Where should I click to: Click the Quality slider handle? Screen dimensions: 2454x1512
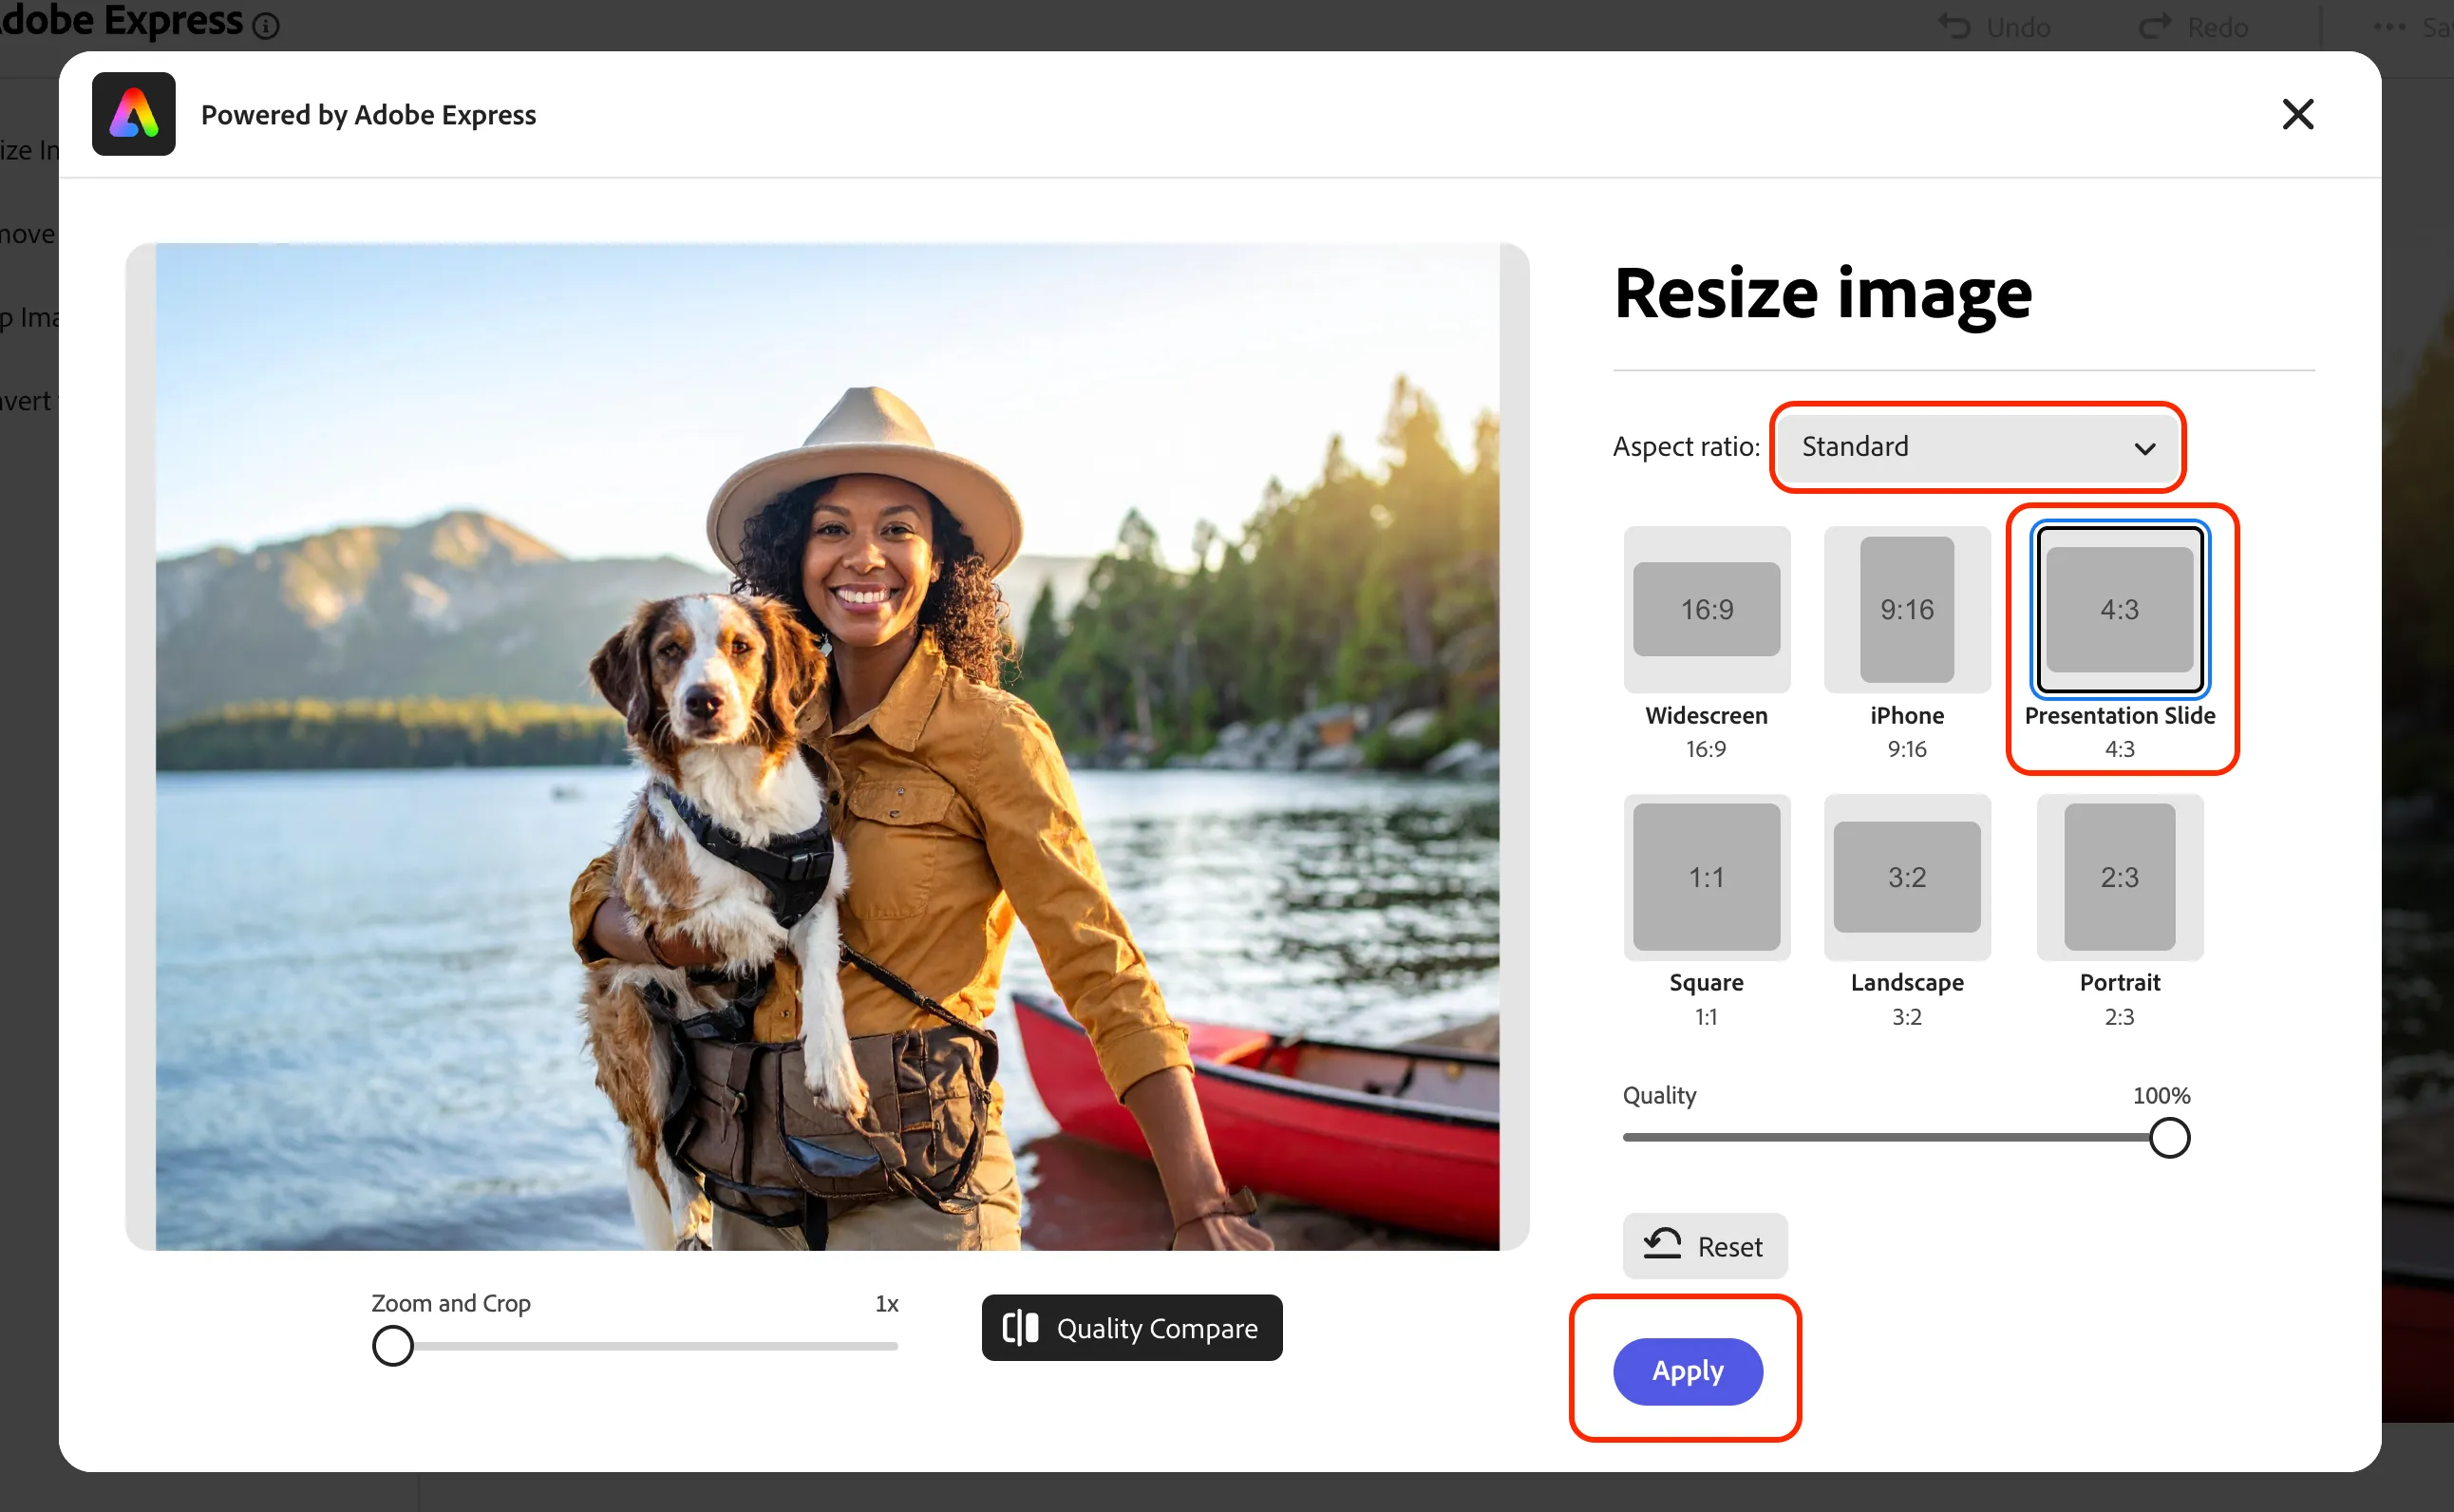point(2168,1137)
